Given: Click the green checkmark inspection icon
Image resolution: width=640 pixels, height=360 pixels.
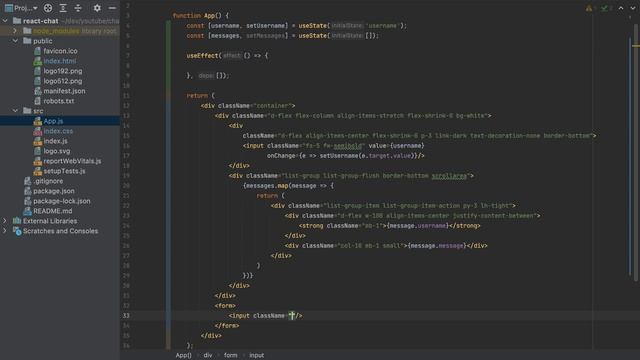Looking at the screenshot, I should [x=604, y=8].
